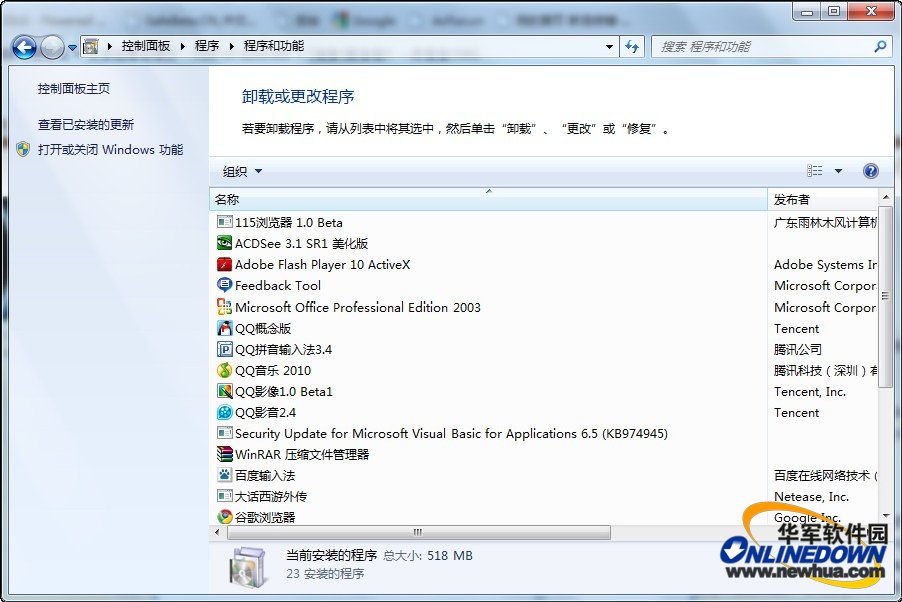Click the search magnifier icon
Viewport: 902px width, 602px height.
click(880, 47)
